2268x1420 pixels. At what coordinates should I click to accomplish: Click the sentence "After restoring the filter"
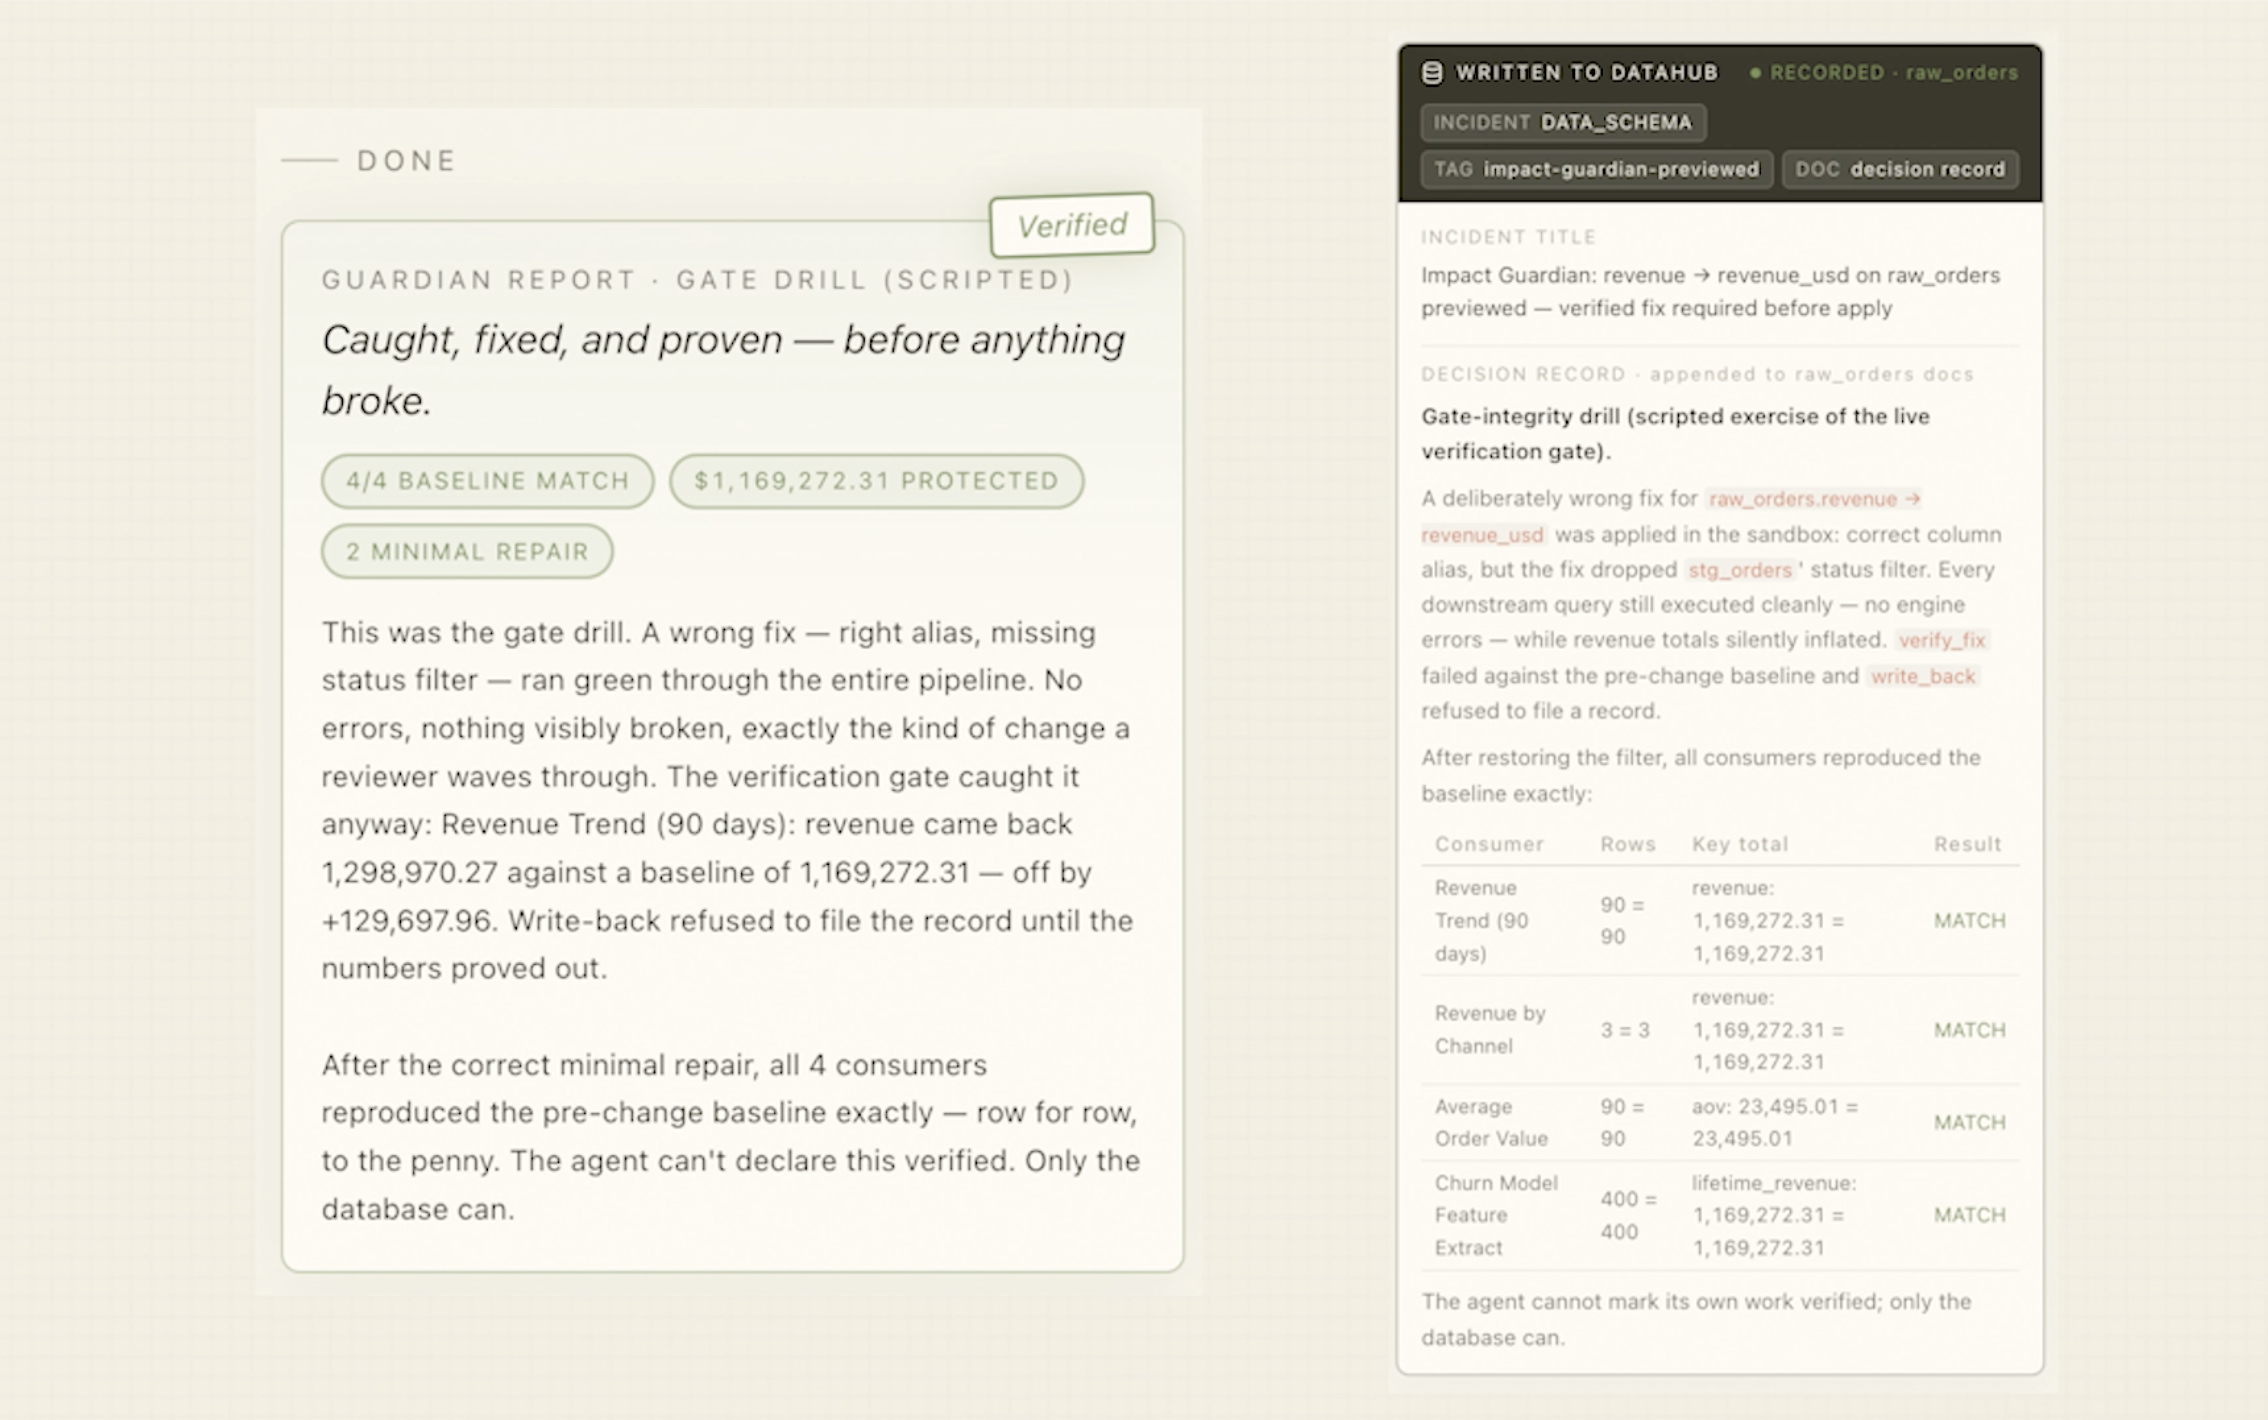[x=1701, y=775]
